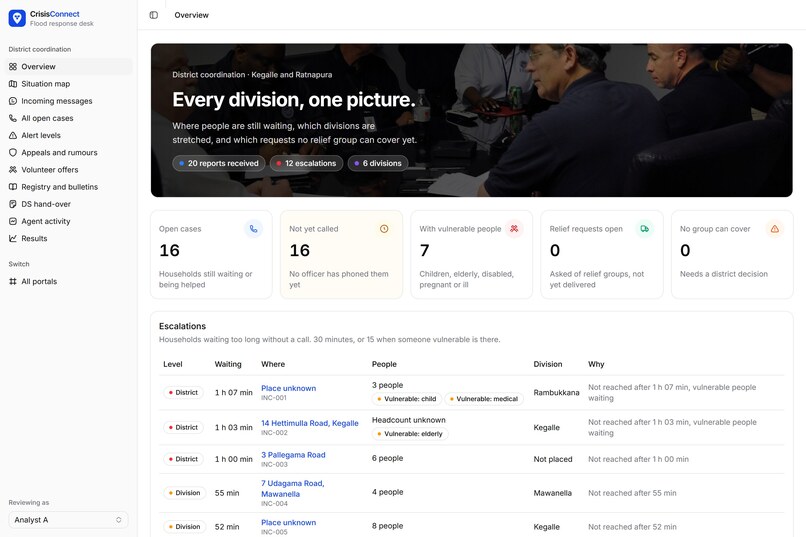The image size is (806, 537).
Task: Click the hero banner headline text
Action: pos(294,100)
